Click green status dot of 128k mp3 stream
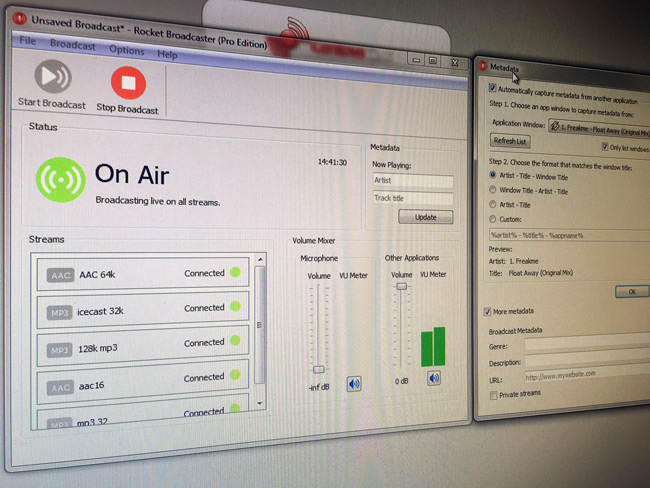Image resolution: width=650 pixels, height=488 pixels. coord(235,340)
